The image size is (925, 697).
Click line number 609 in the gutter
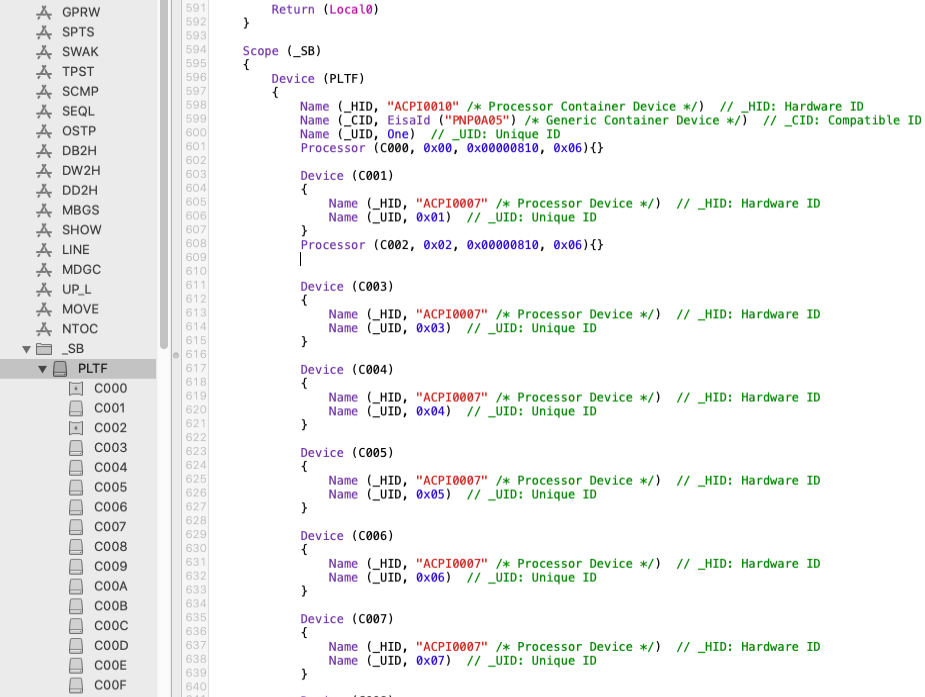[x=196, y=258]
